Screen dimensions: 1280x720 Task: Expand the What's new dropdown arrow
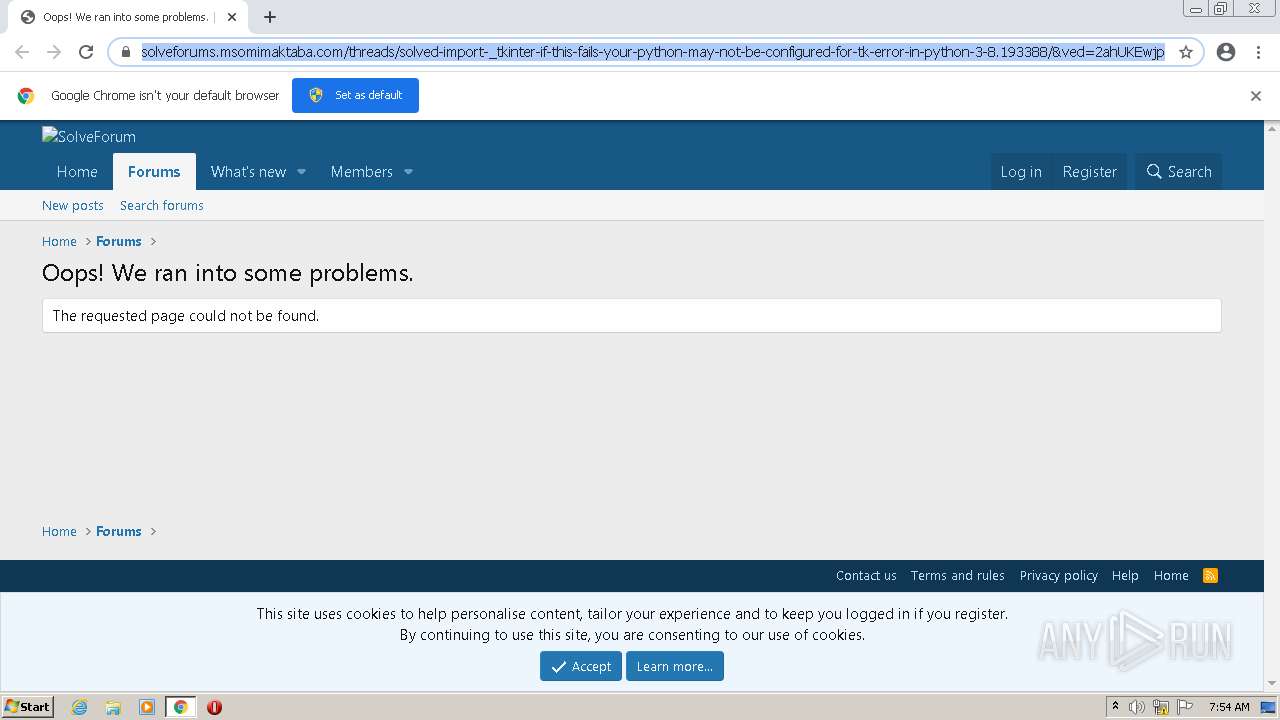click(301, 172)
